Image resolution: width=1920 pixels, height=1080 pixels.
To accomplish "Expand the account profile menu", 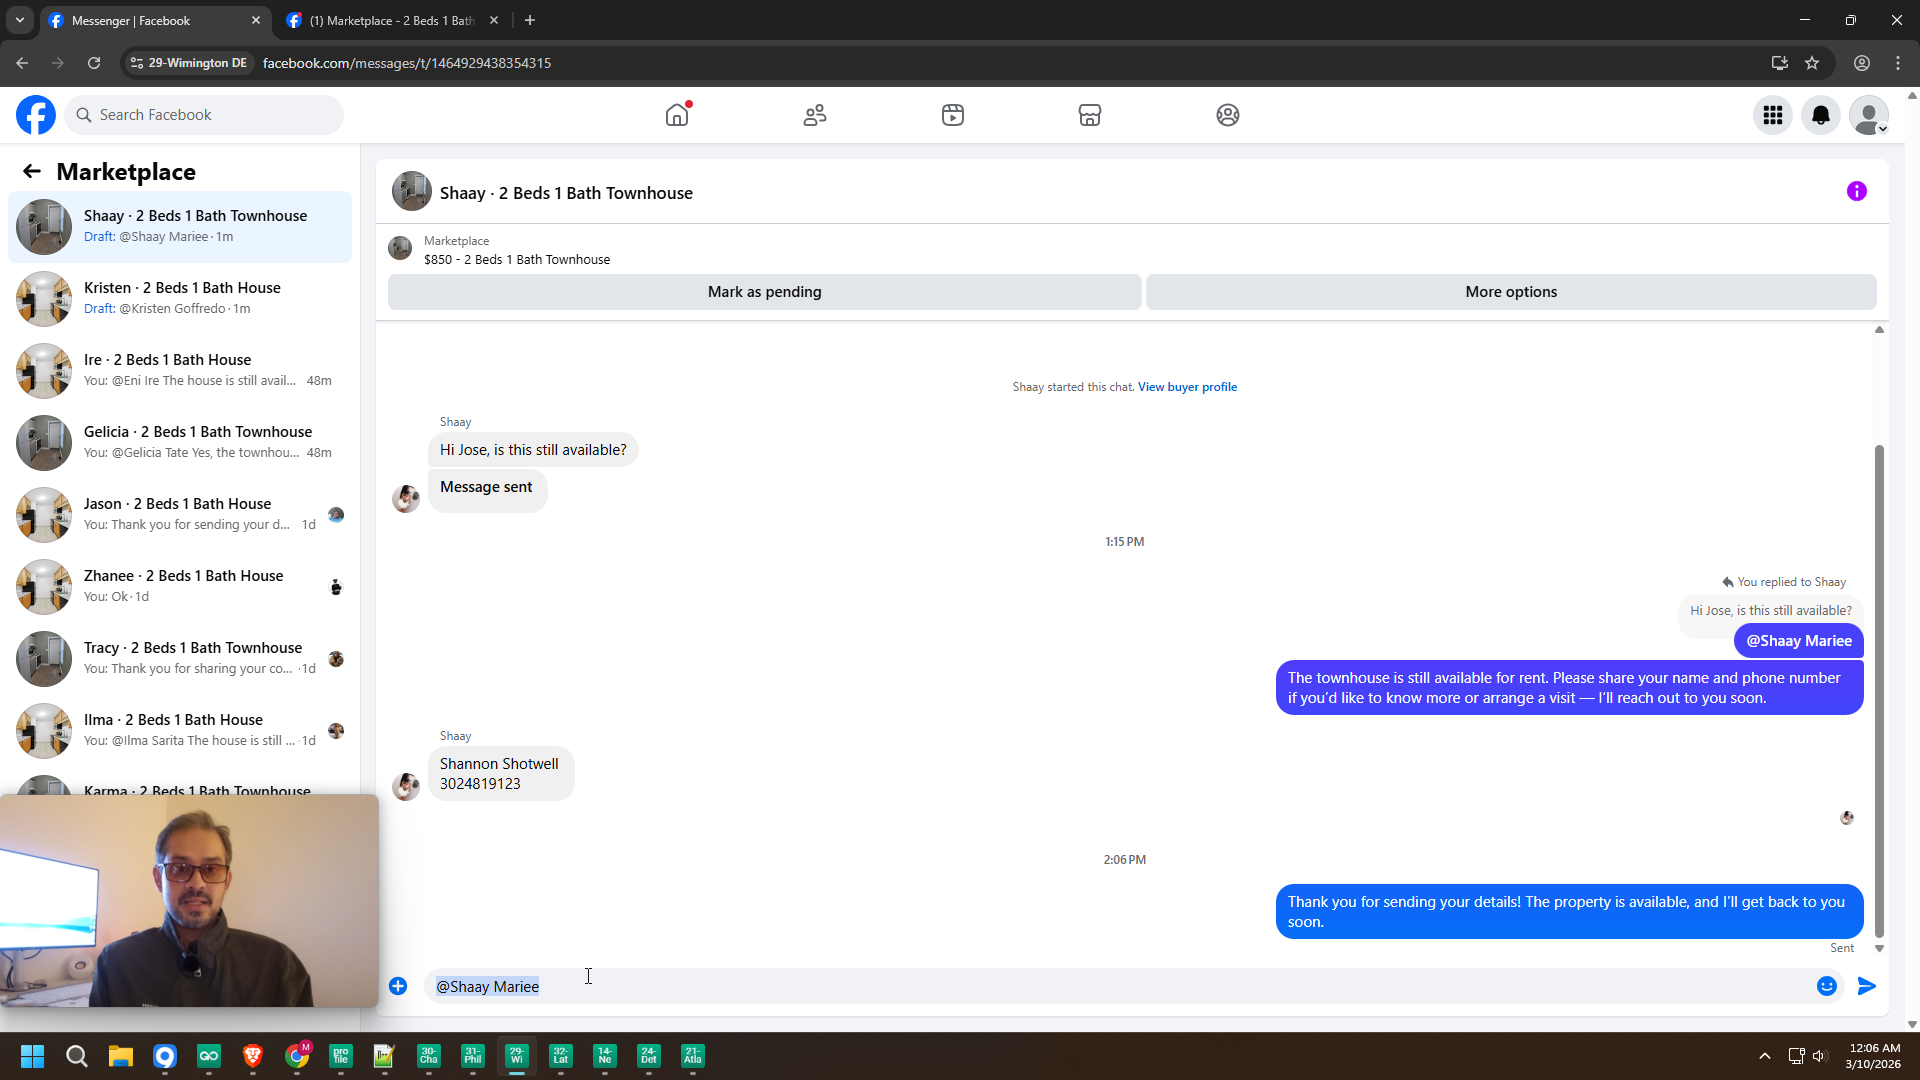I will [x=1869, y=115].
